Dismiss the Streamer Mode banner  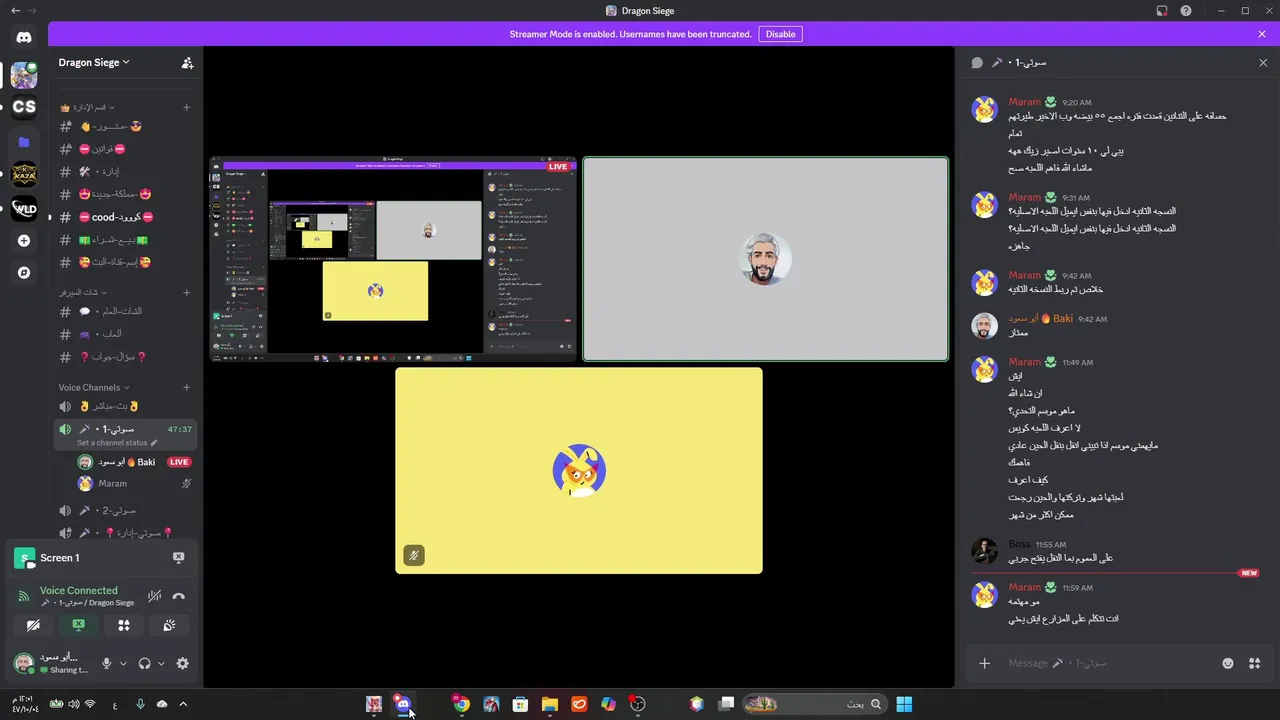[x=1262, y=34]
